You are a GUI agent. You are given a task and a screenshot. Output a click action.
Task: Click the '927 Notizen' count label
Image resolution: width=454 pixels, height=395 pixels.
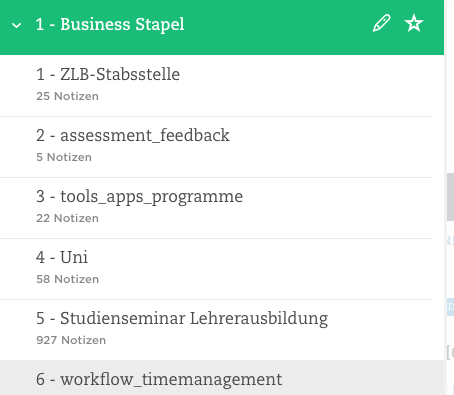coord(71,340)
